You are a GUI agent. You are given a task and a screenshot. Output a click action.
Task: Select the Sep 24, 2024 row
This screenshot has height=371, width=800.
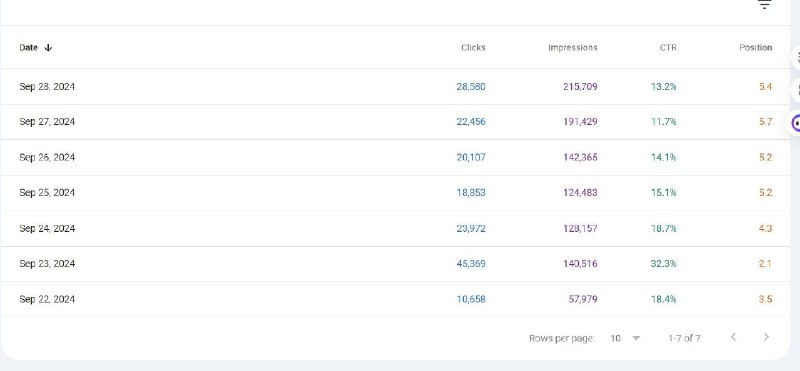[395, 228]
